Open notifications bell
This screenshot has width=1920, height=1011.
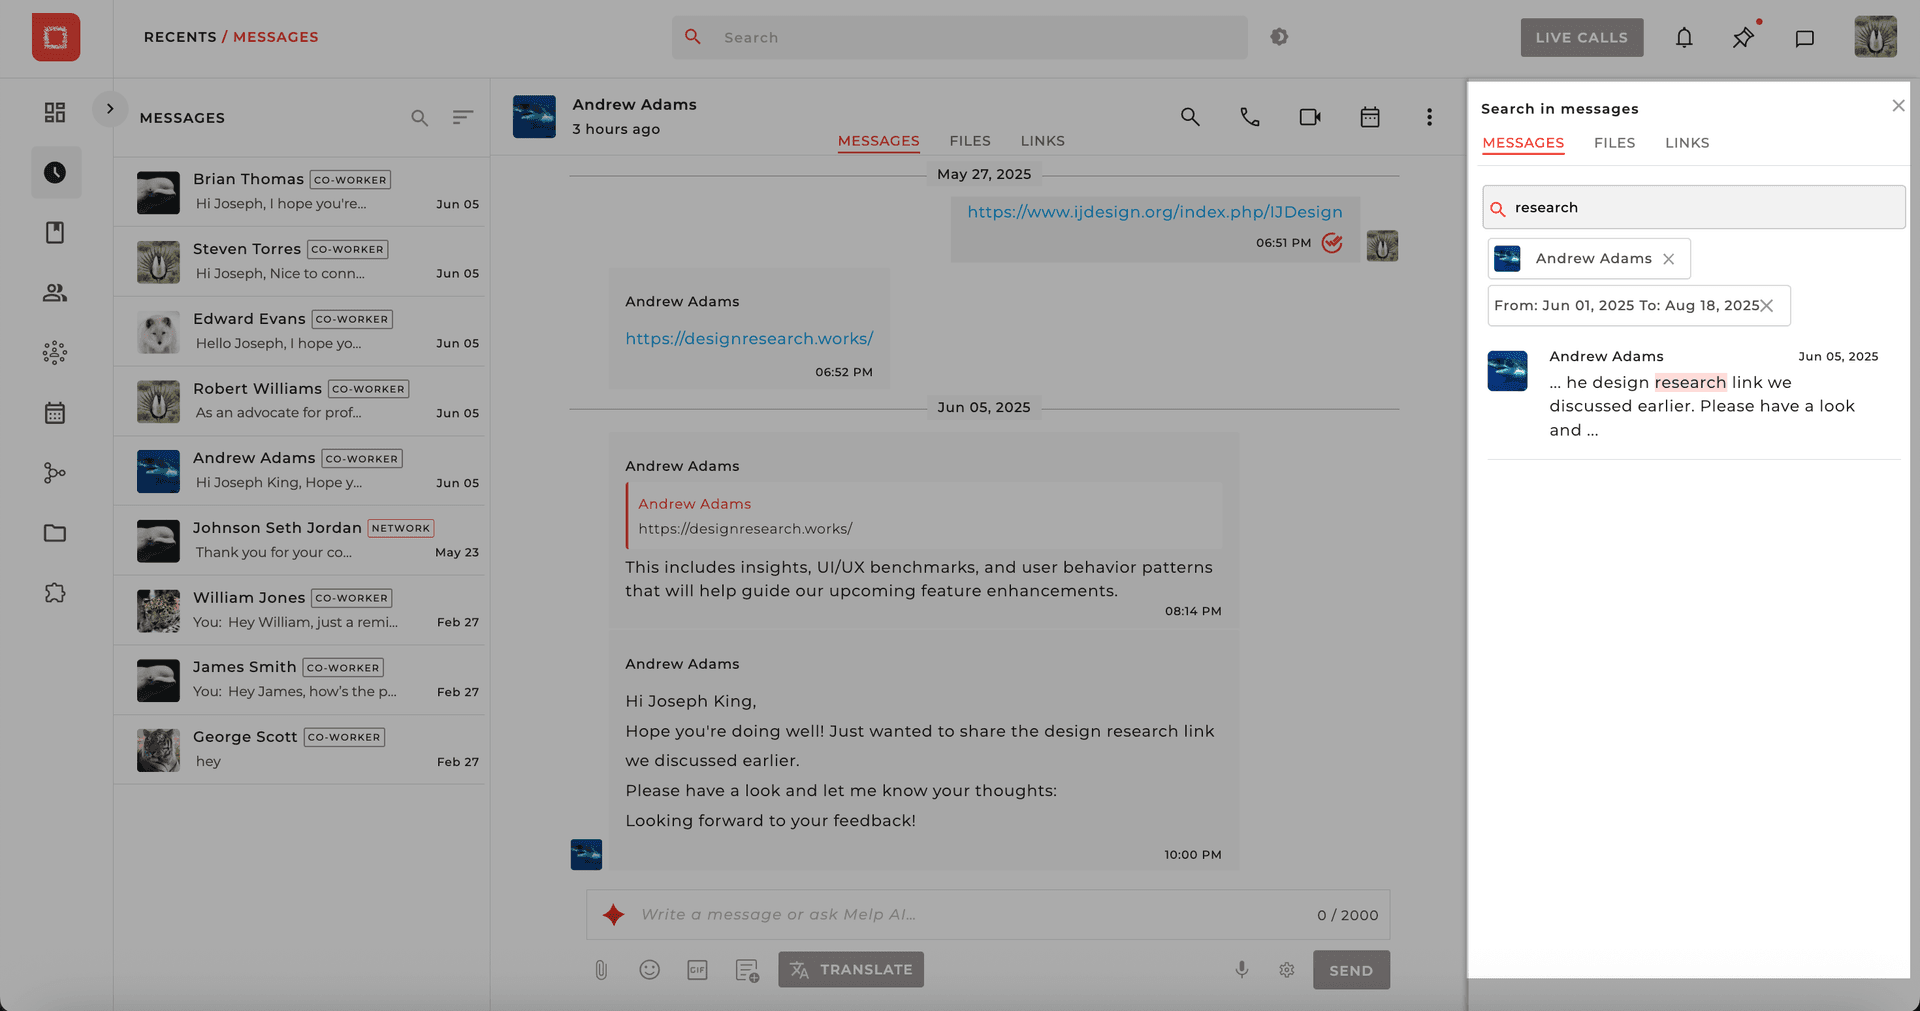[x=1684, y=38]
